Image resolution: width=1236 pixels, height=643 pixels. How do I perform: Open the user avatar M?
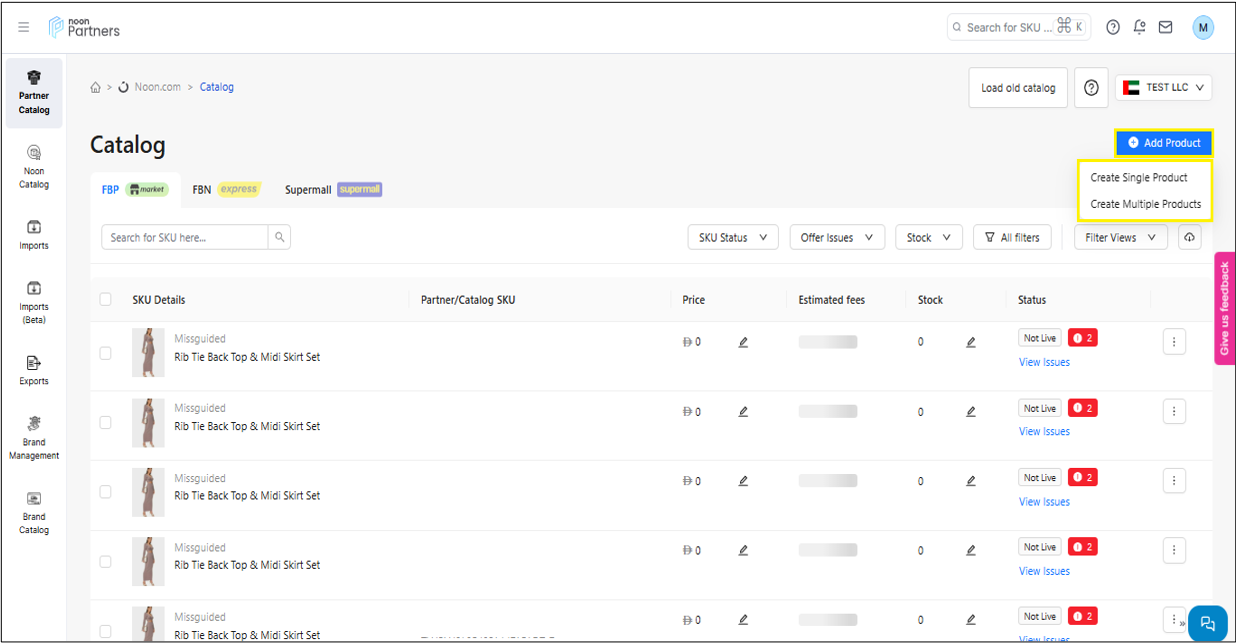click(1203, 28)
